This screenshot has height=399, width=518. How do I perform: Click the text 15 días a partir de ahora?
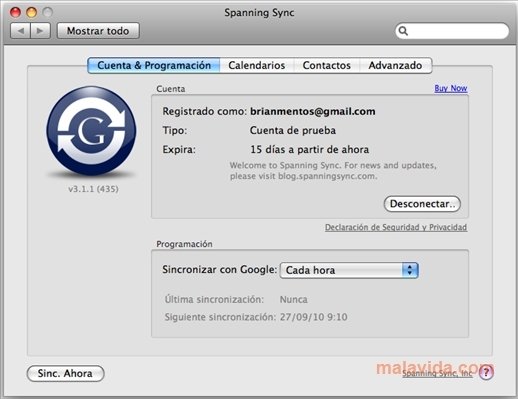coord(310,149)
